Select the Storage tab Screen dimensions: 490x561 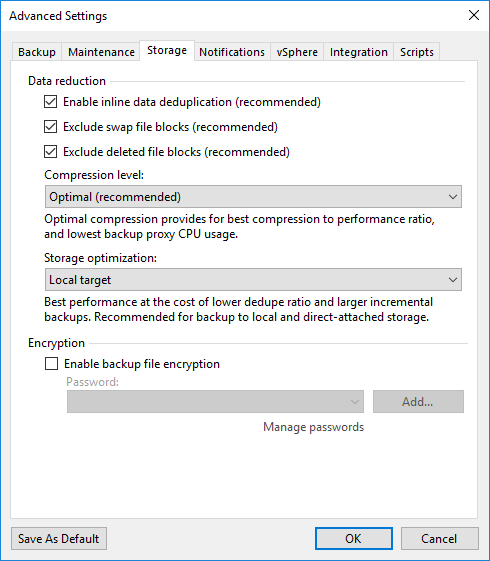(x=167, y=50)
